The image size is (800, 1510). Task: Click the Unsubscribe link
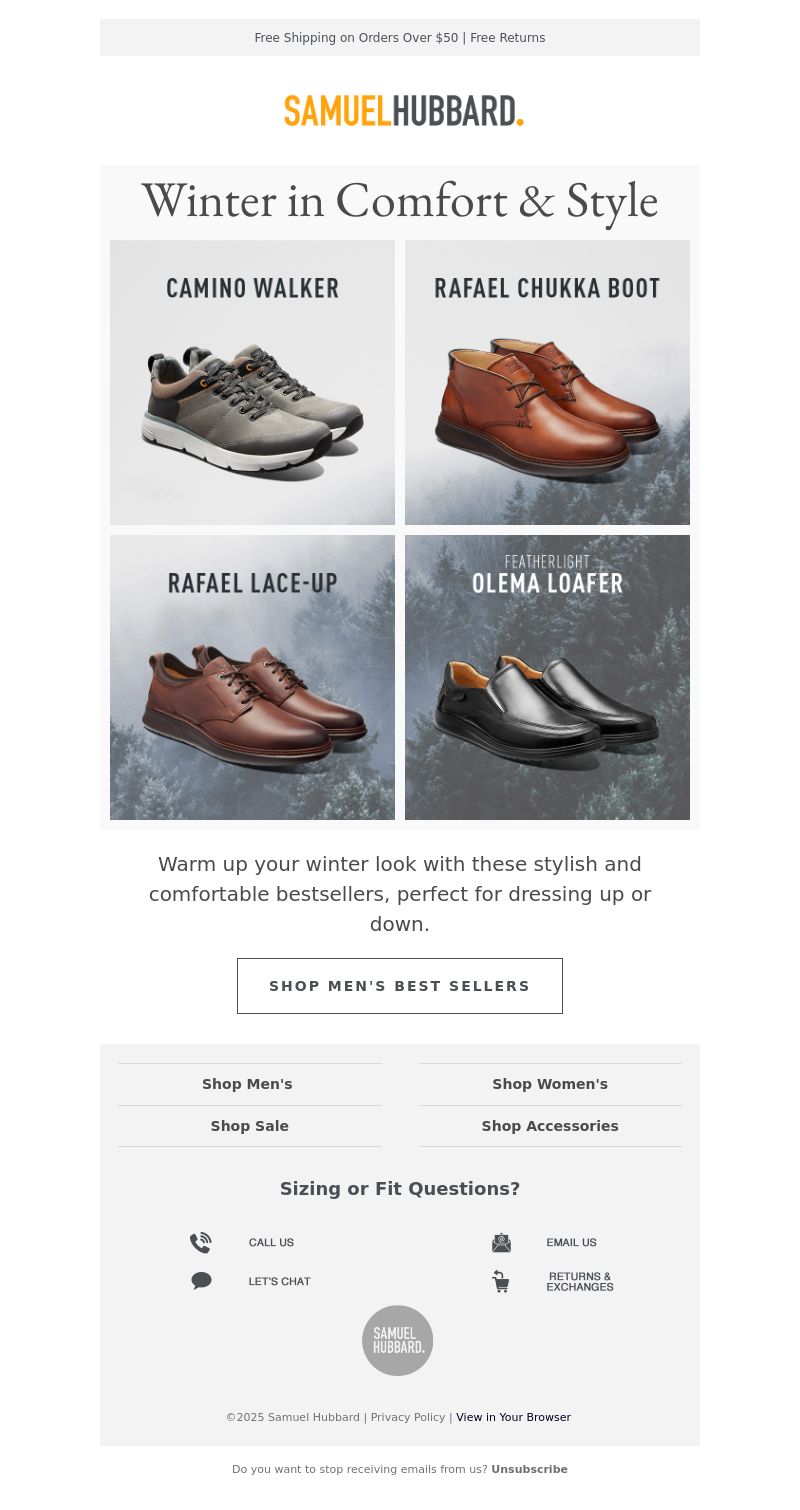(x=529, y=1469)
